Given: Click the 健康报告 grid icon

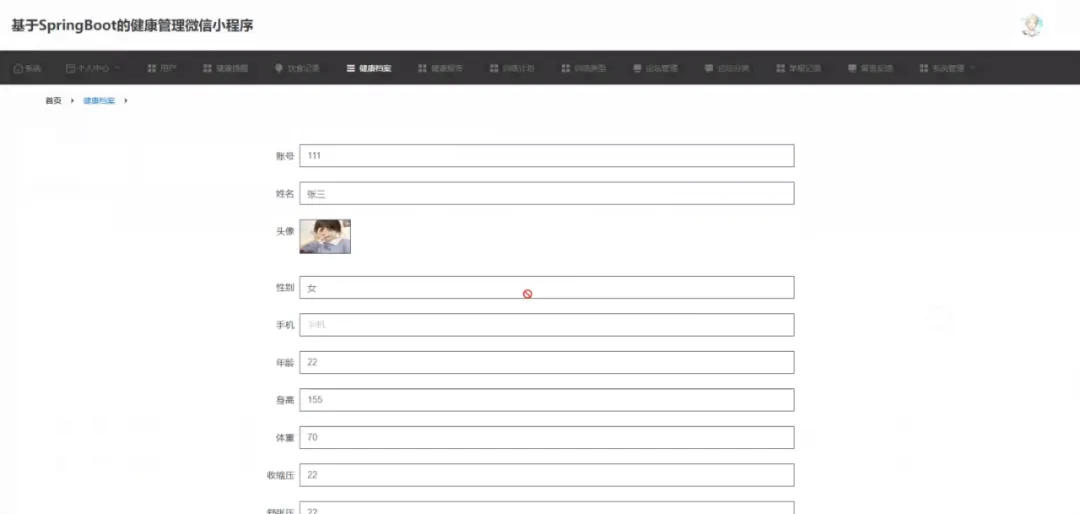Looking at the screenshot, I should point(422,68).
